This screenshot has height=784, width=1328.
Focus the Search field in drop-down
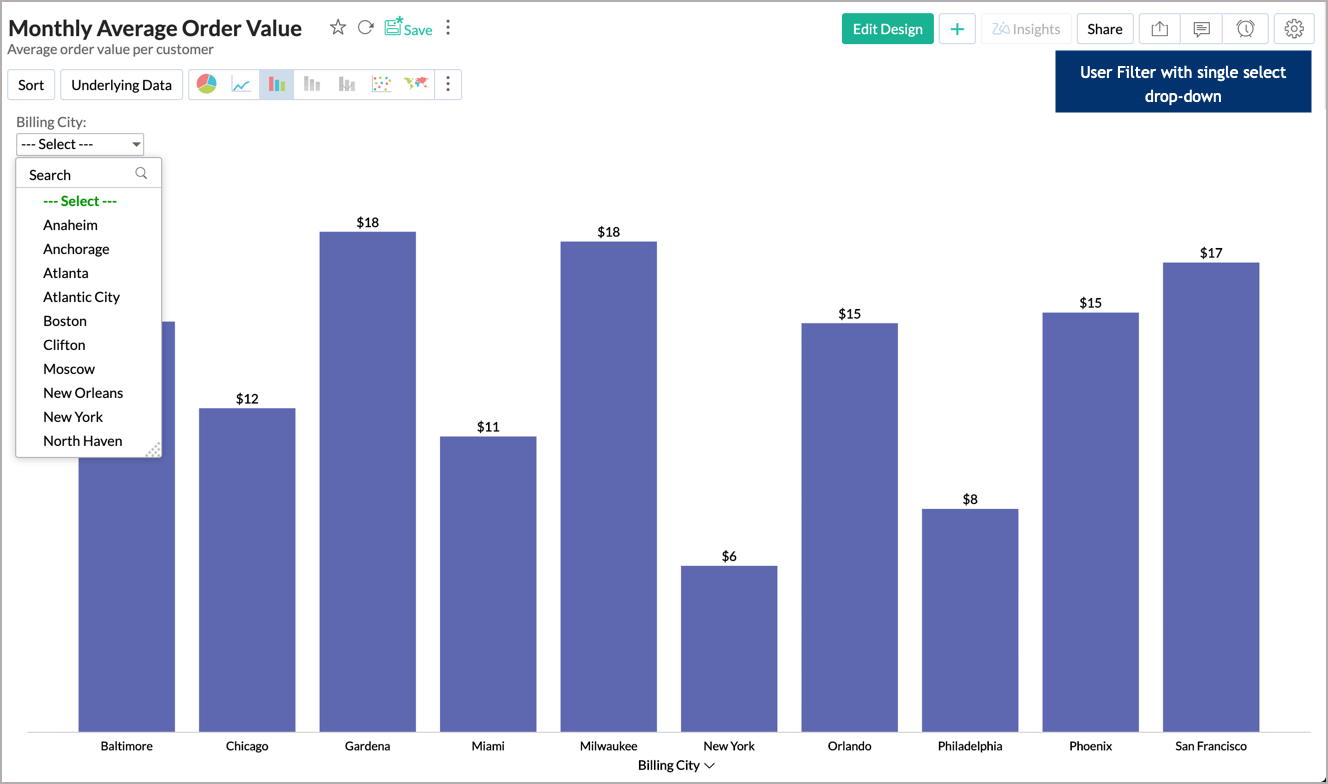(78, 174)
